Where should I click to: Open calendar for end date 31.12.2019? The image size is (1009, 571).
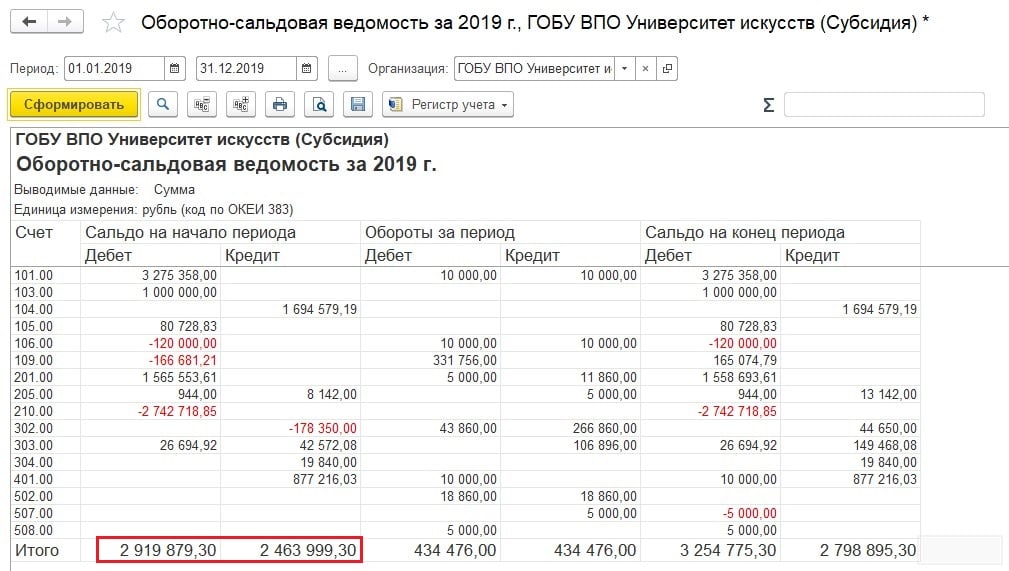[x=306, y=68]
